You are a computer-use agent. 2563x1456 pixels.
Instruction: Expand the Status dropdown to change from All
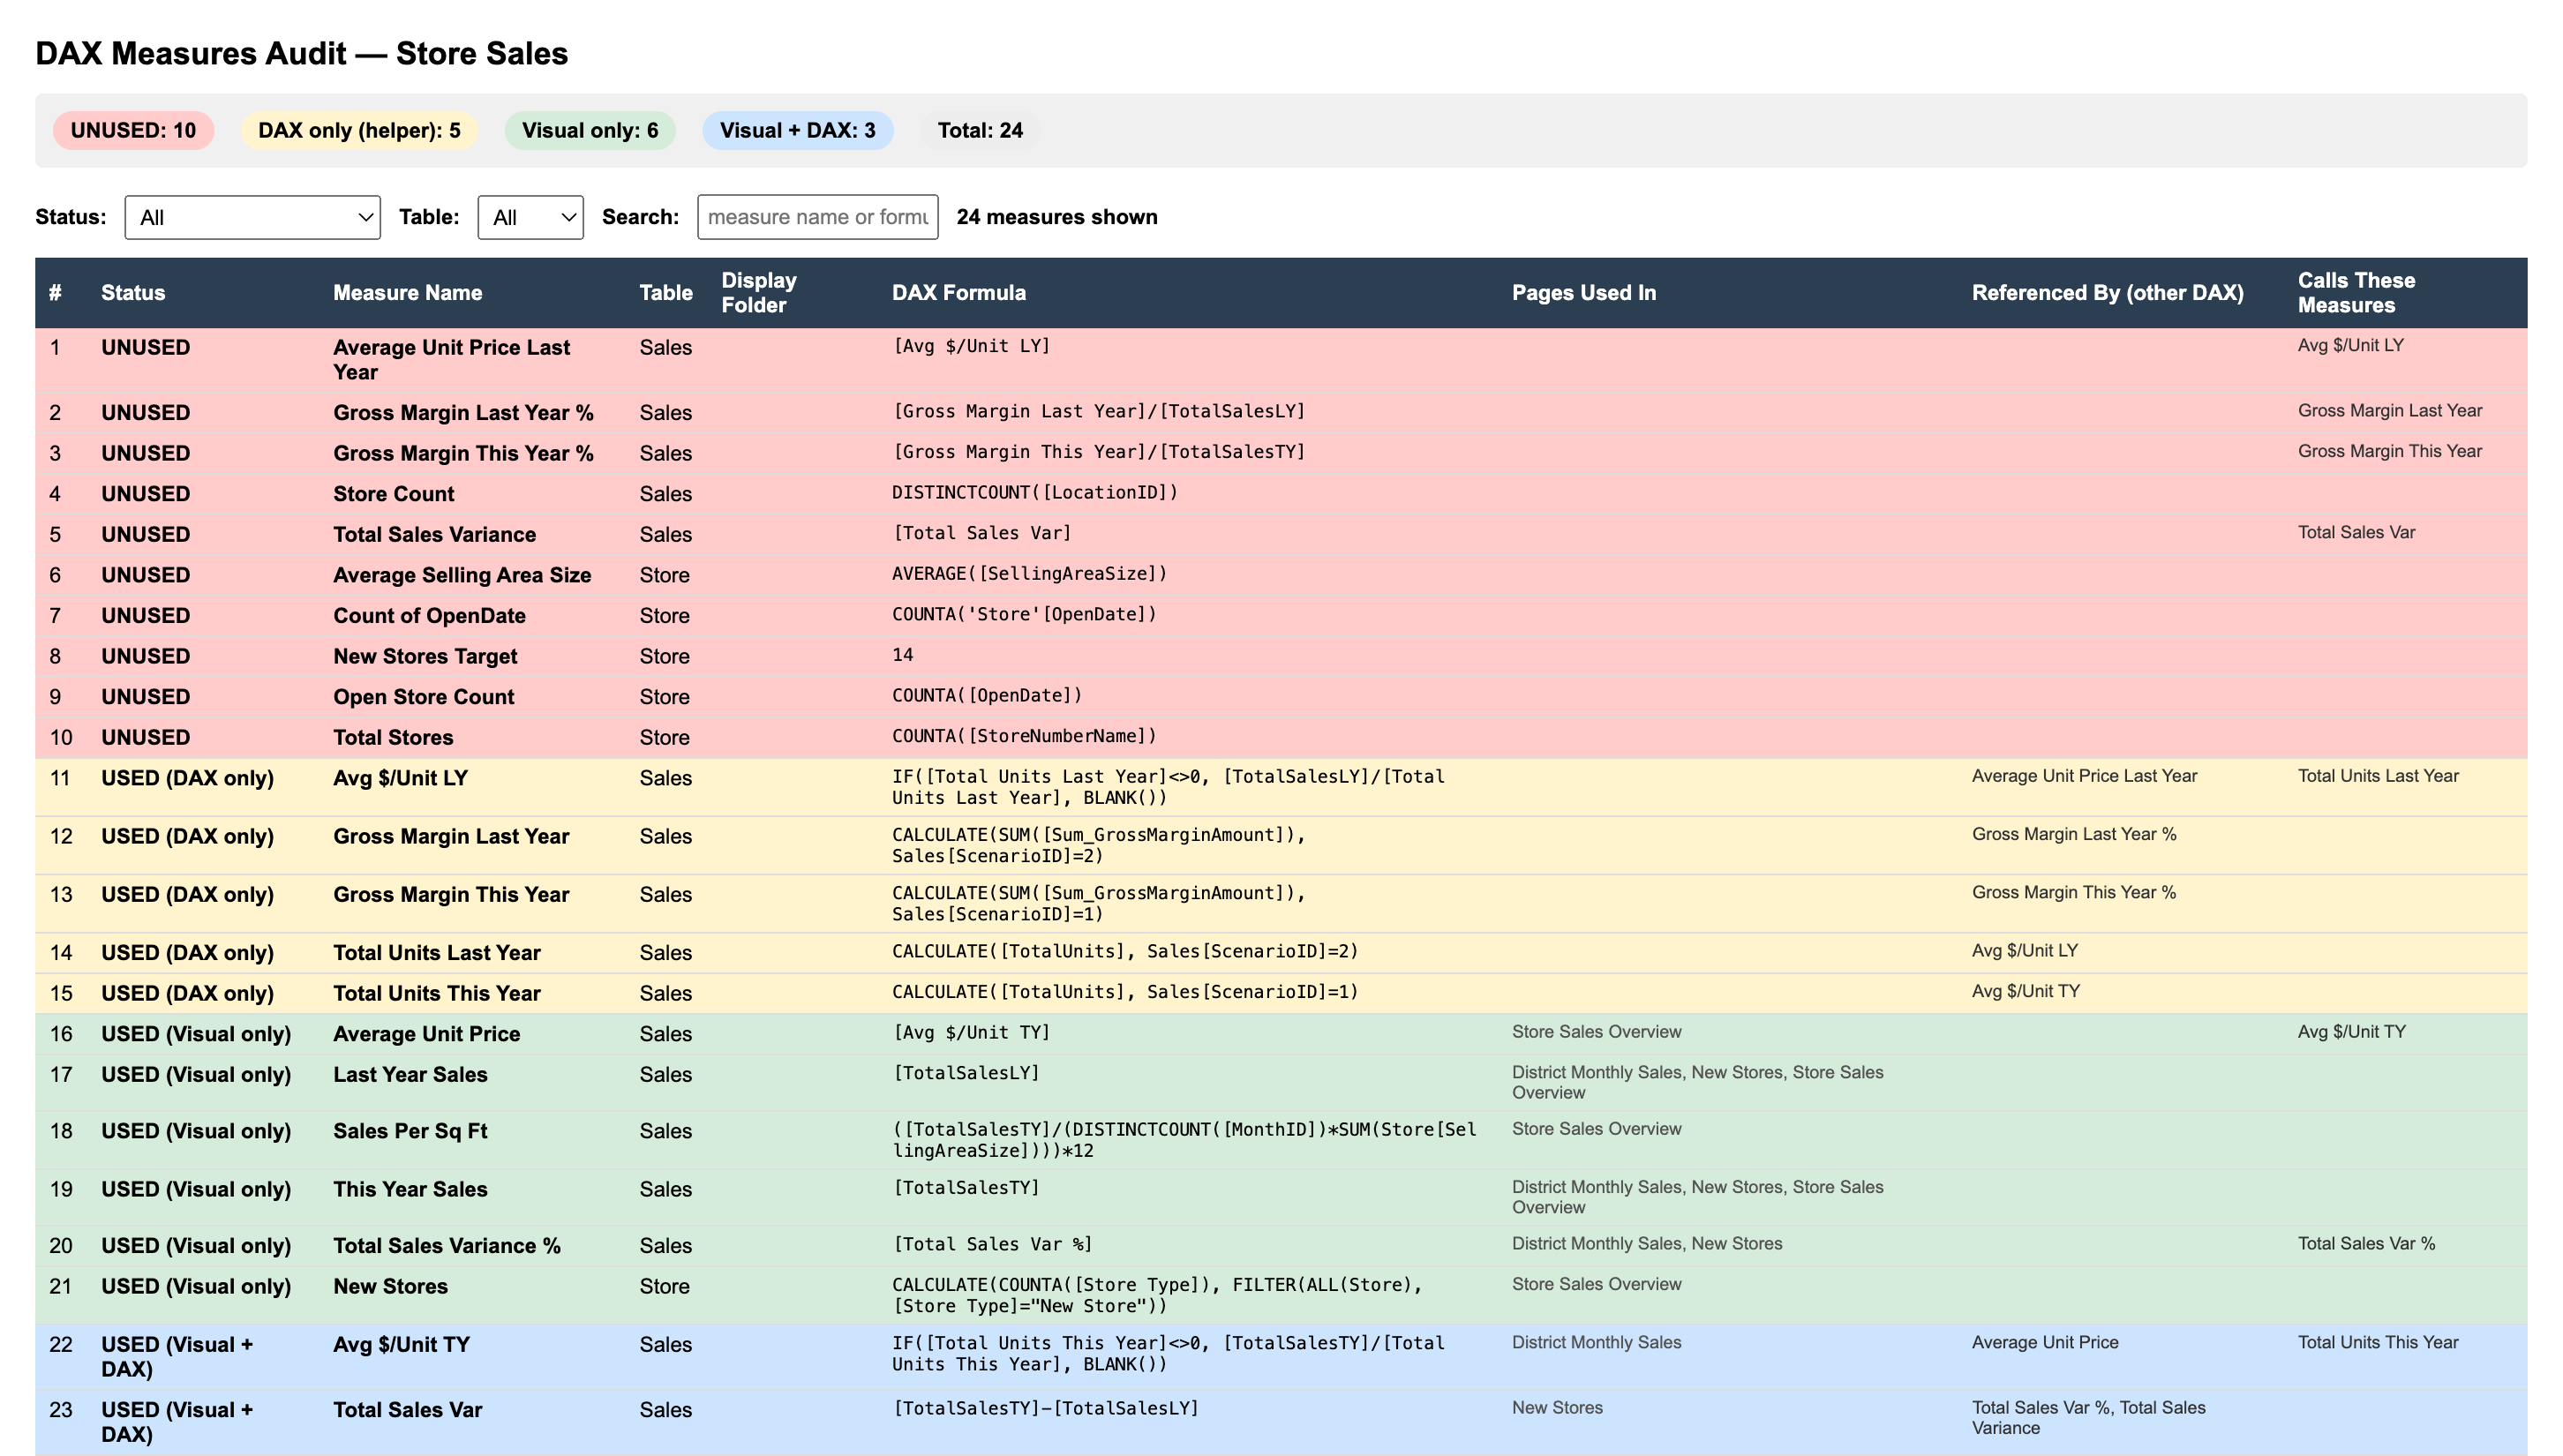click(252, 217)
